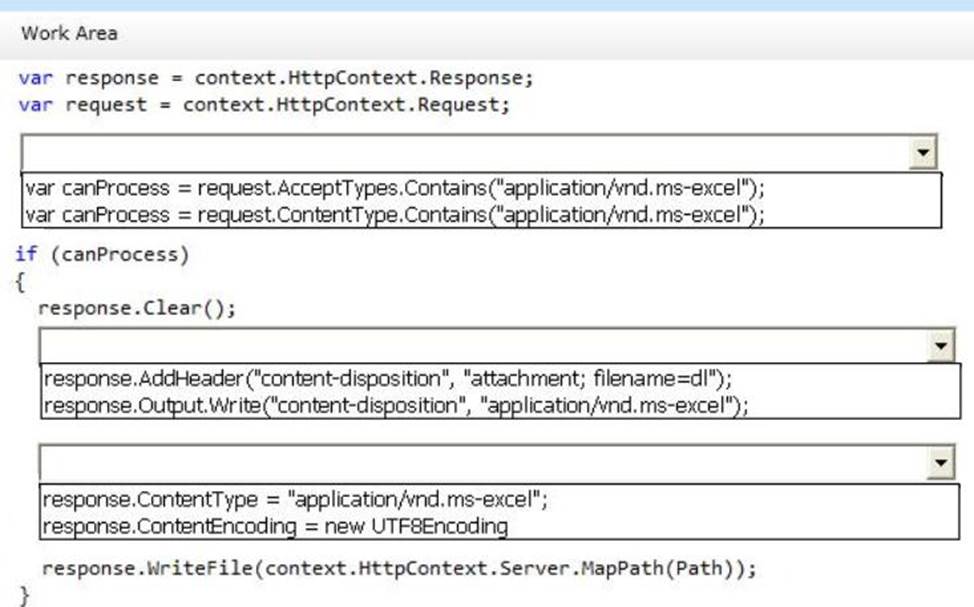Click the if (canProcess) statement
Viewport: 974px width, 607px height.
pos(102,254)
